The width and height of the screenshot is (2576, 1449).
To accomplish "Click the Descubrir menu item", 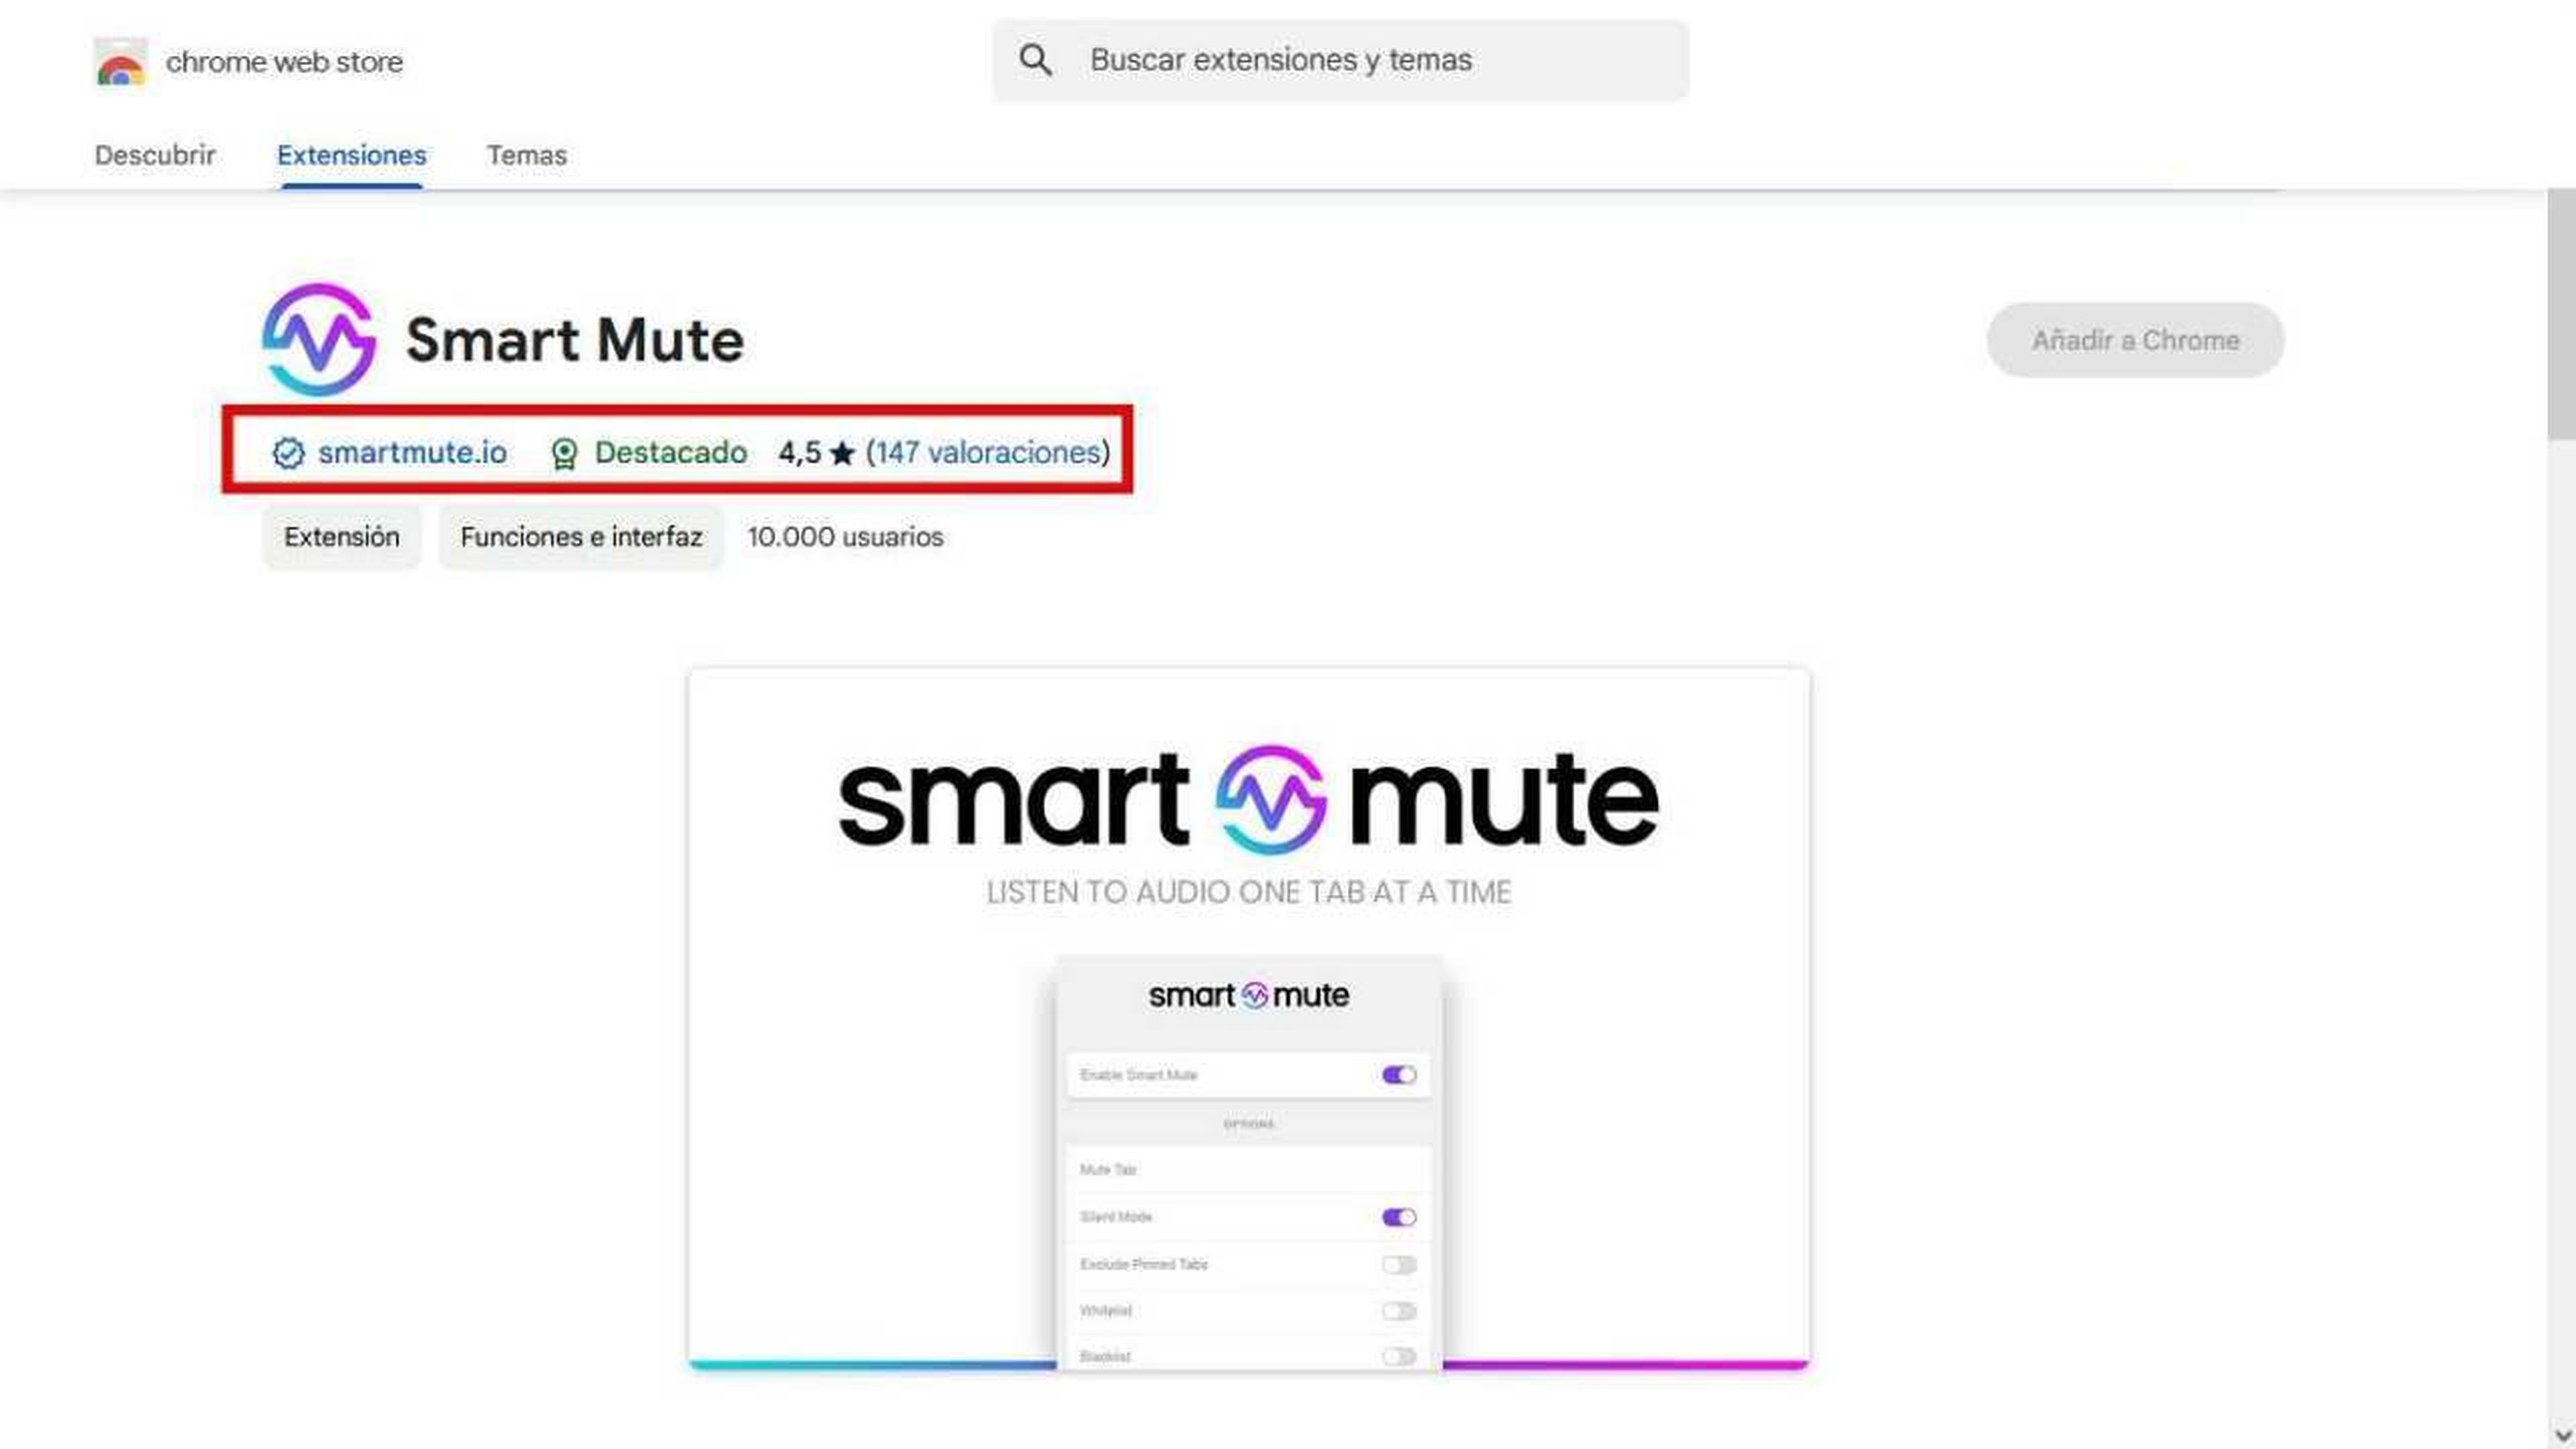I will [x=154, y=154].
